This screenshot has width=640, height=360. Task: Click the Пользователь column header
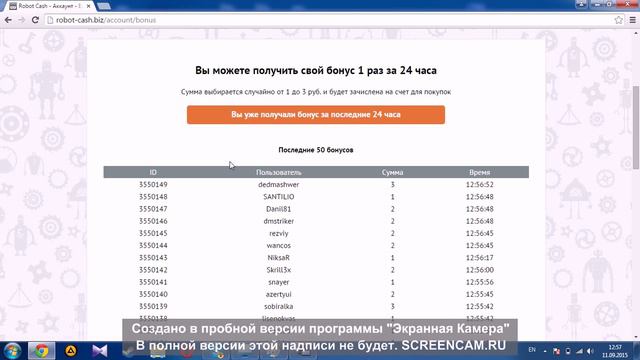click(x=279, y=172)
